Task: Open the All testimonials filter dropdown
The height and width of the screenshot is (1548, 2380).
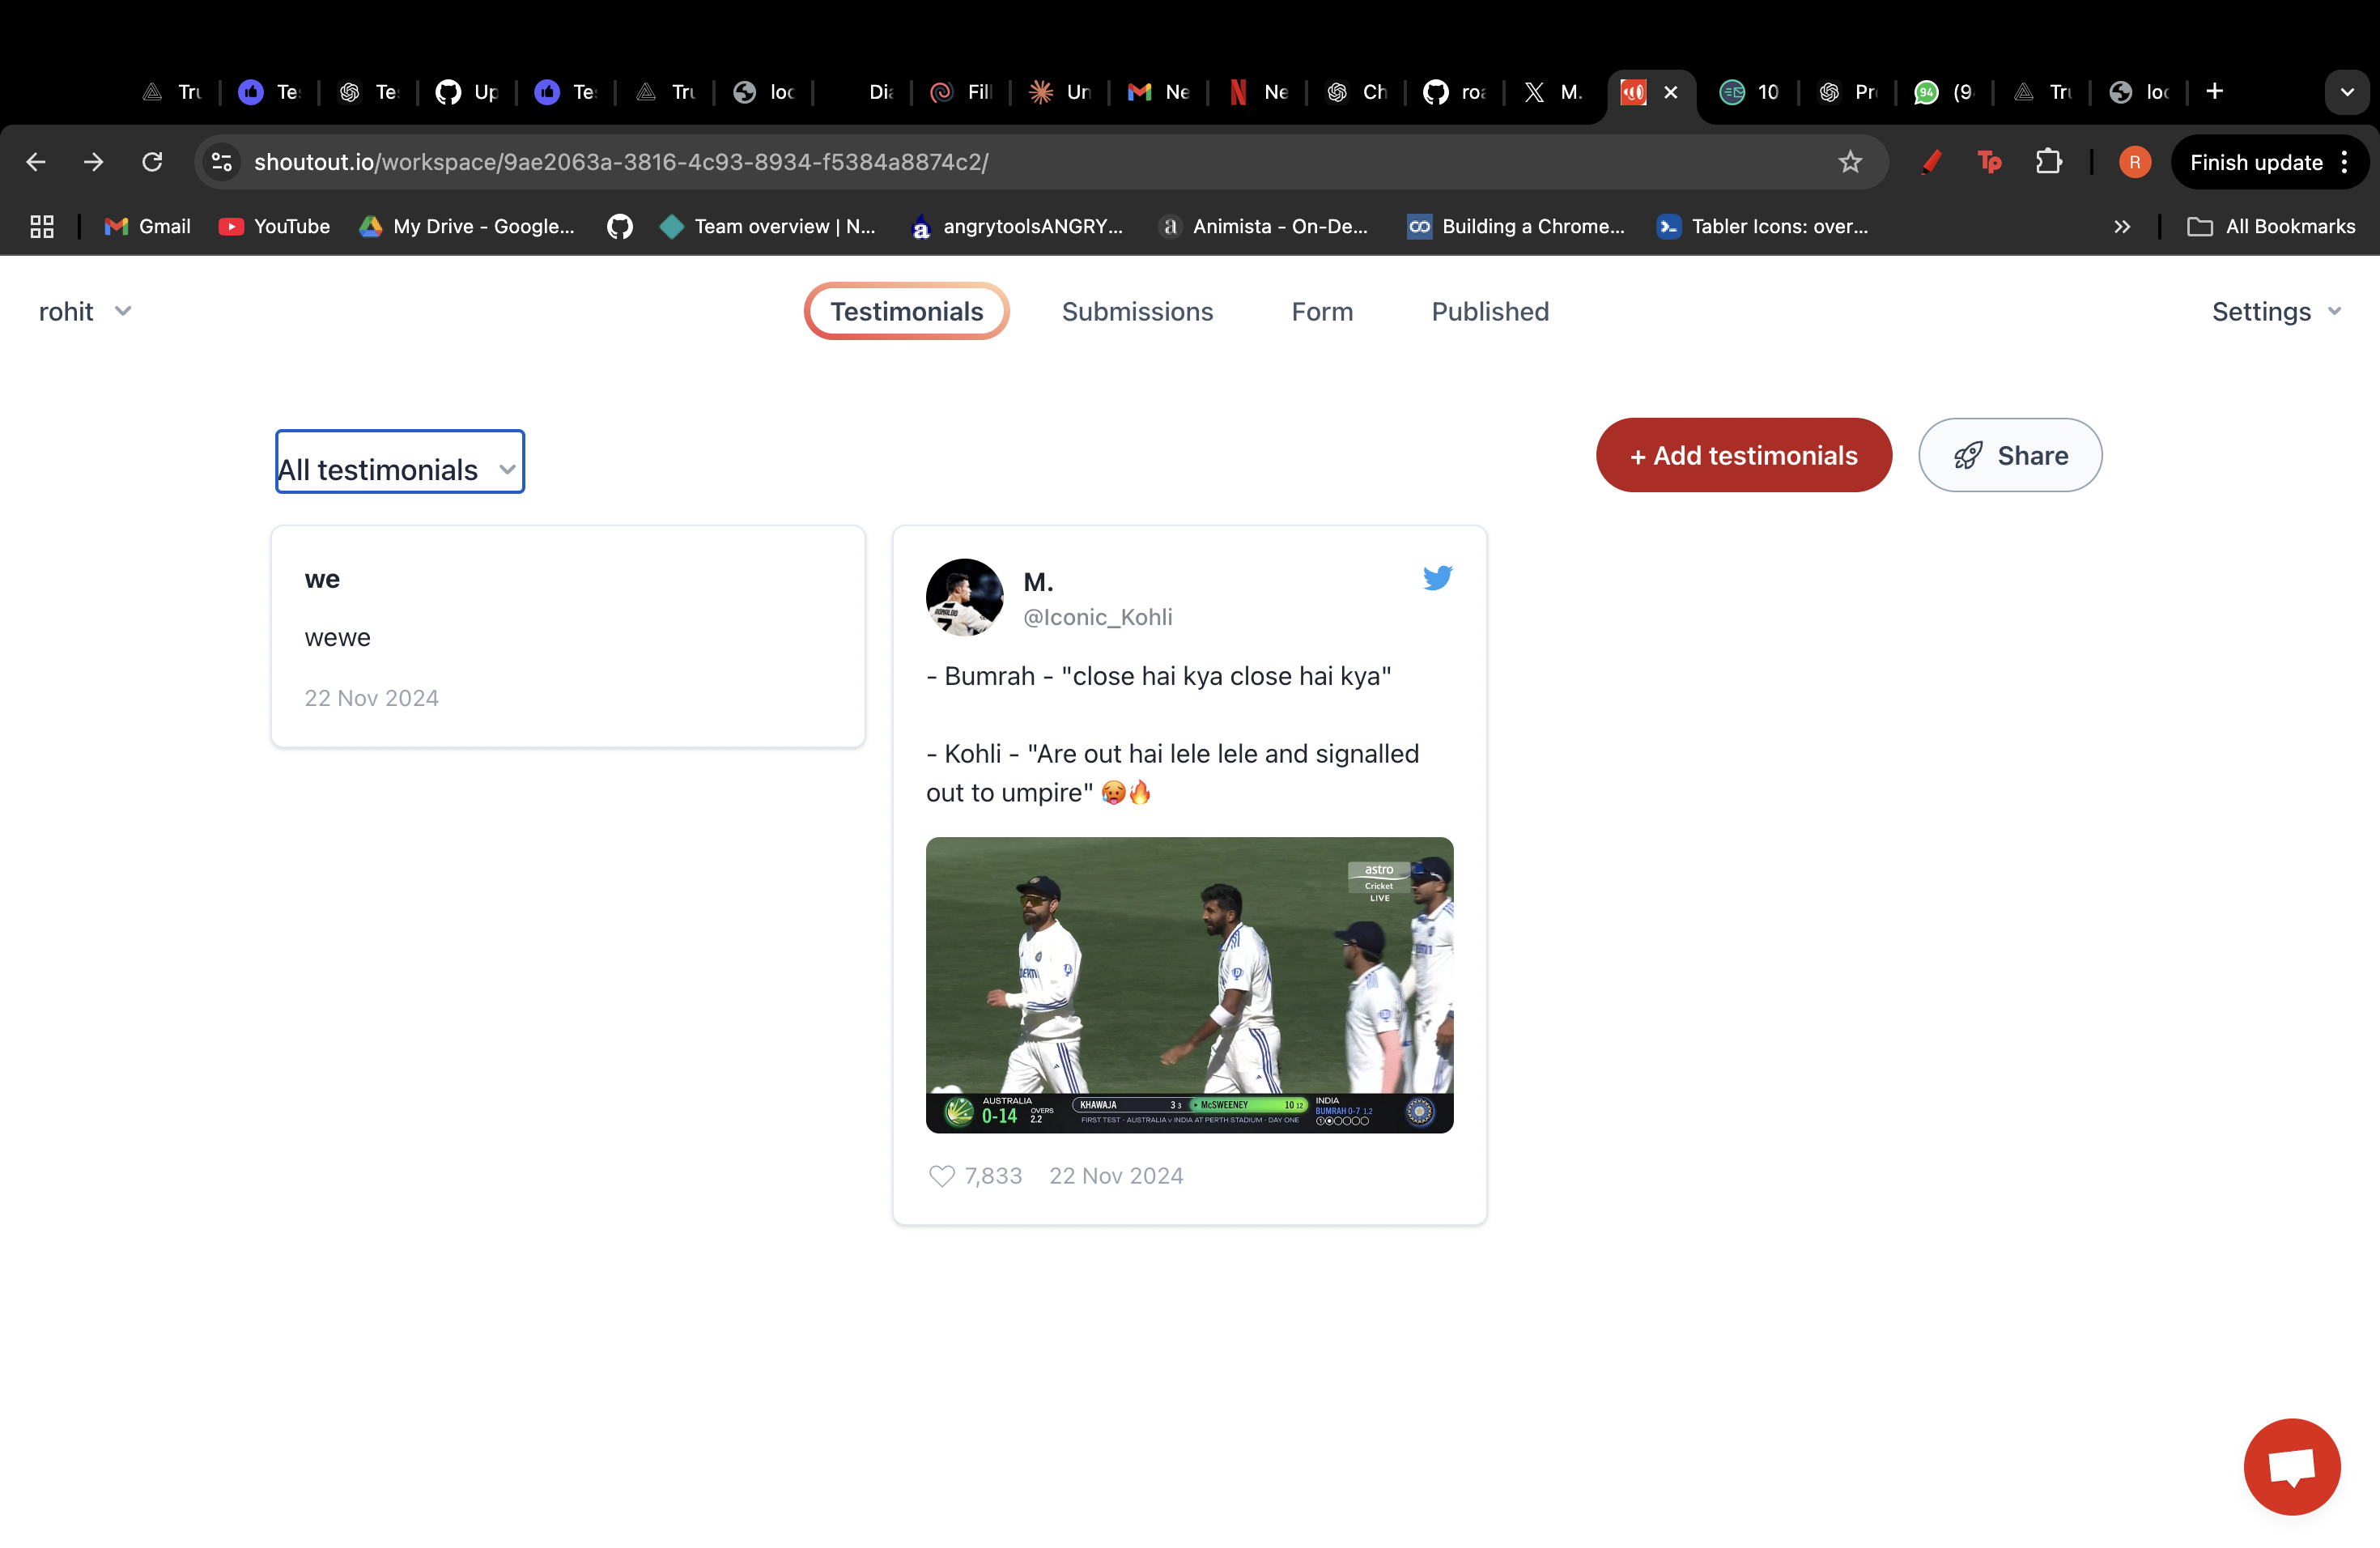Action: [x=400, y=461]
